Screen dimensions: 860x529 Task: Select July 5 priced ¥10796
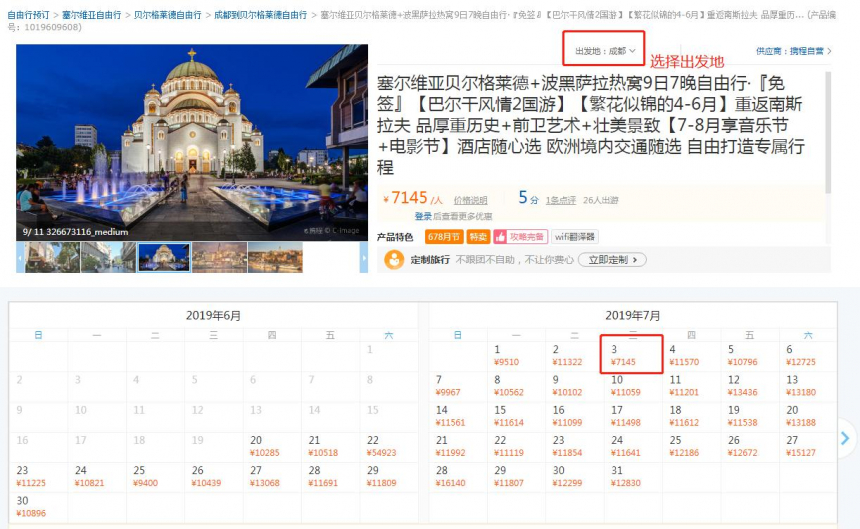tap(750, 356)
